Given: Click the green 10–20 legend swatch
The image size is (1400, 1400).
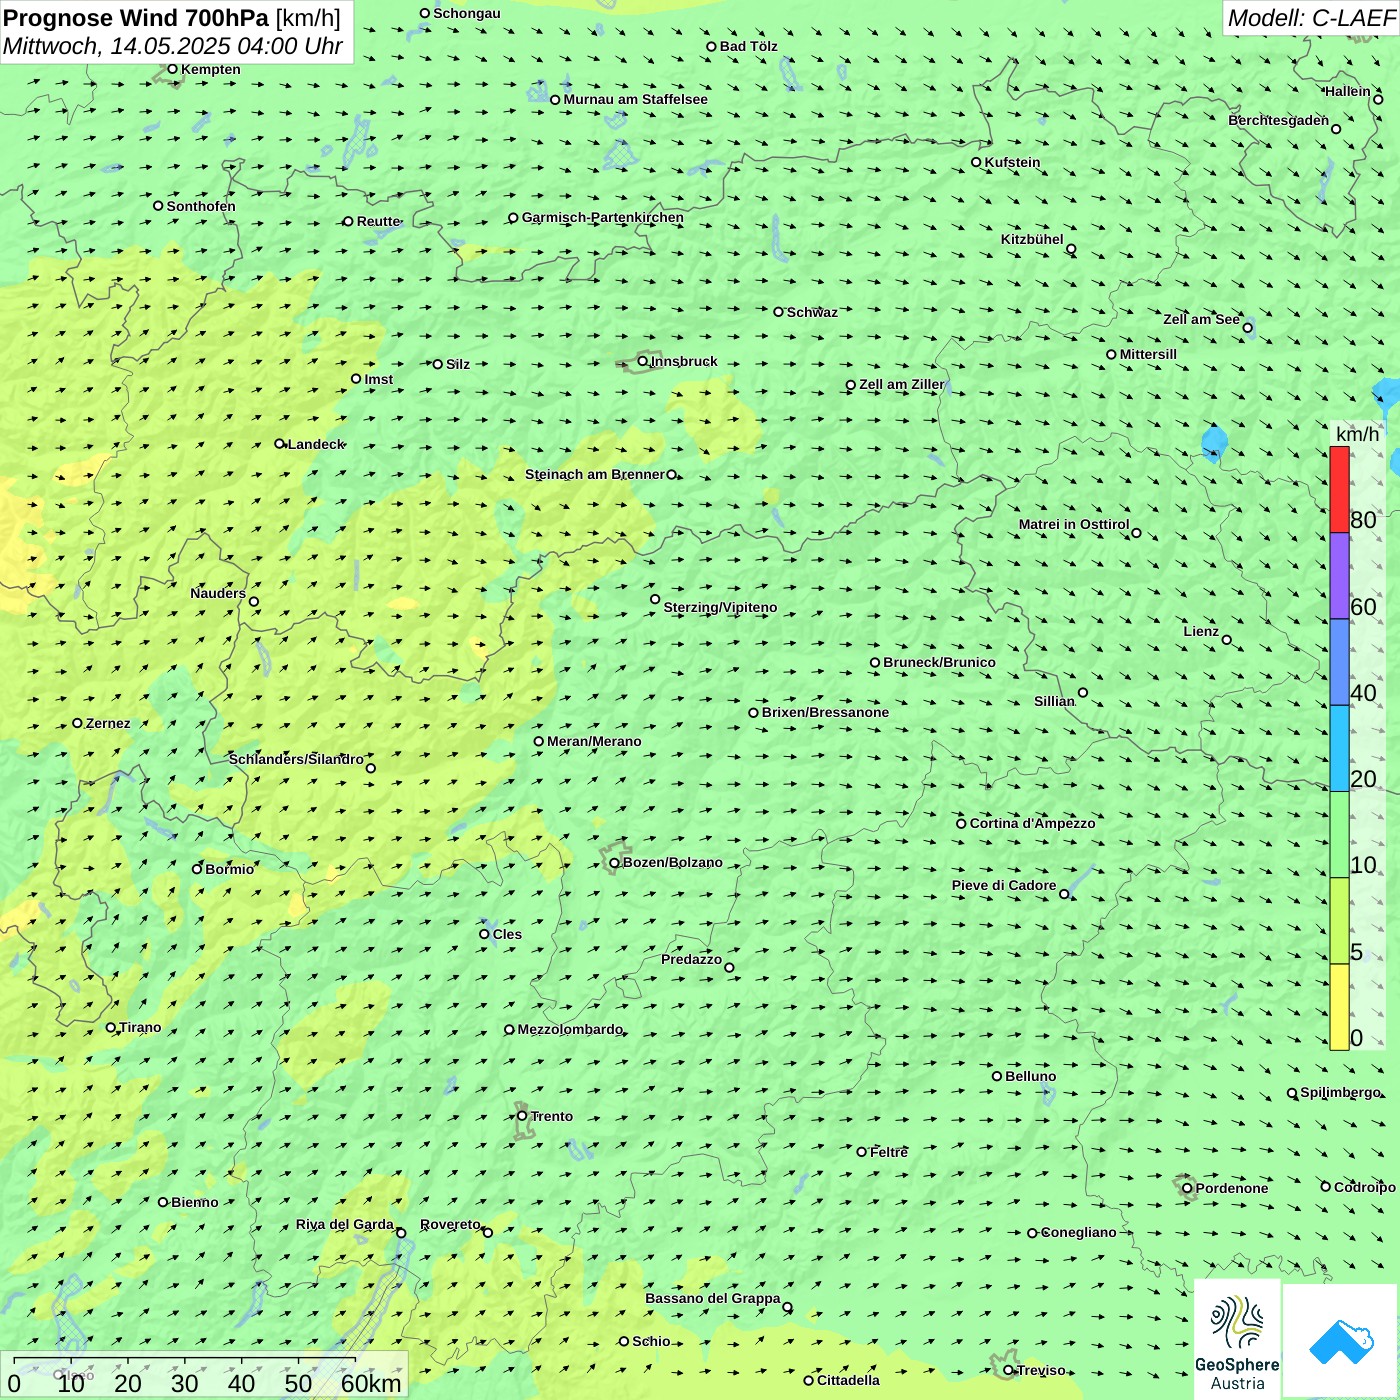Looking at the screenshot, I should point(1339,835).
